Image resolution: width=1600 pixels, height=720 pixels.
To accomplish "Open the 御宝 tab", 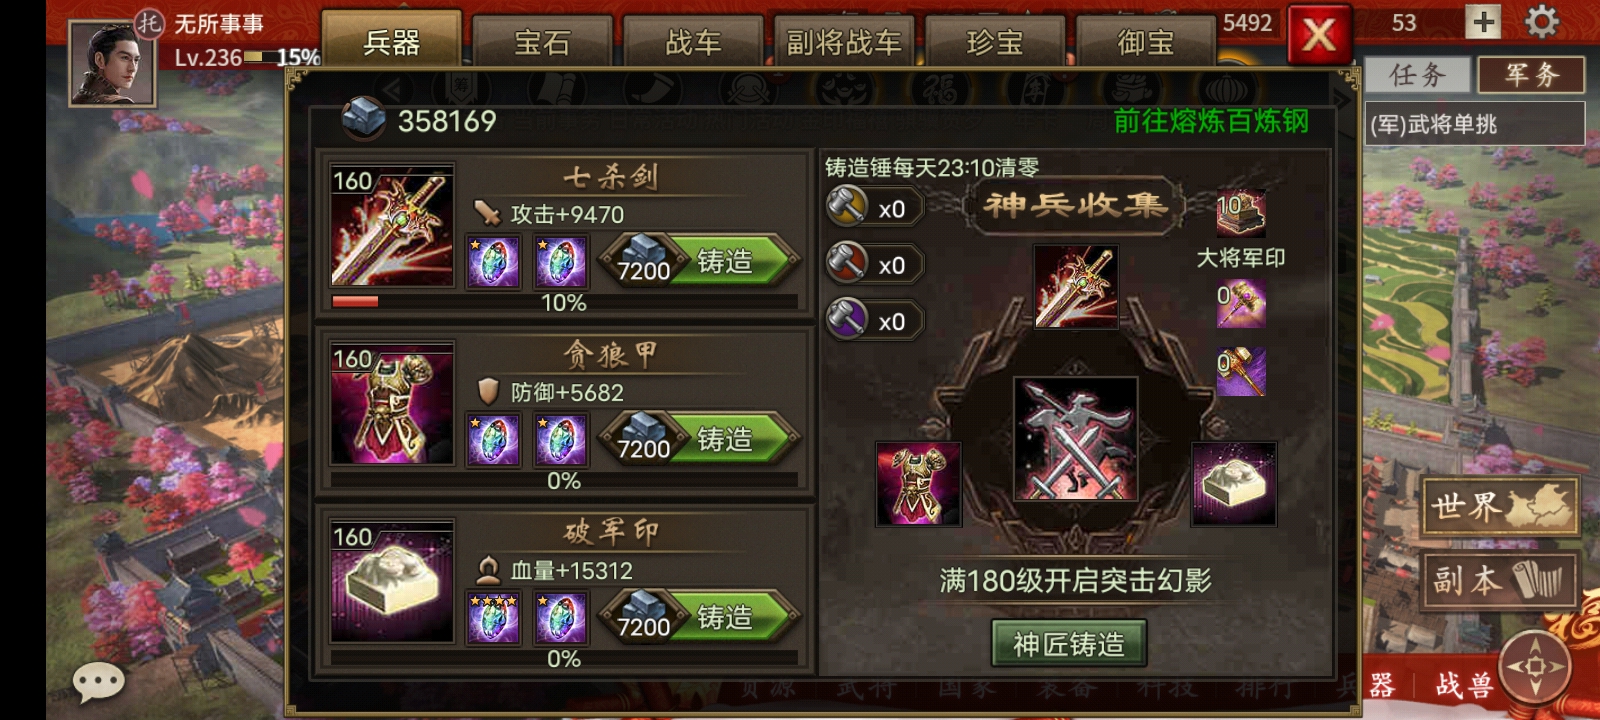I will [x=1146, y=42].
